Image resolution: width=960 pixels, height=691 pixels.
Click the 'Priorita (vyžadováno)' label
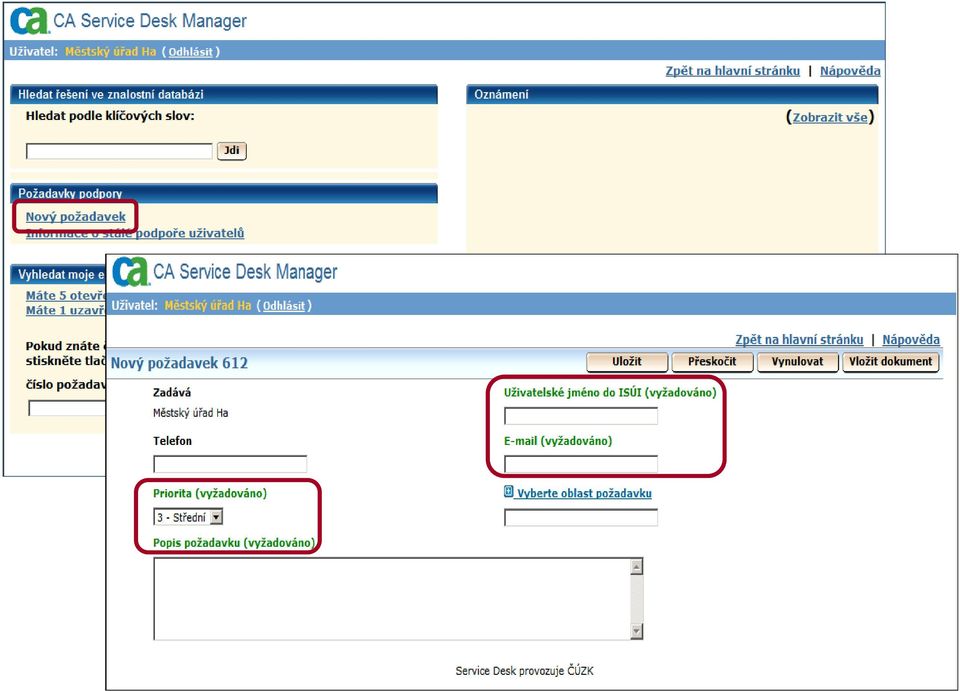(210, 493)
